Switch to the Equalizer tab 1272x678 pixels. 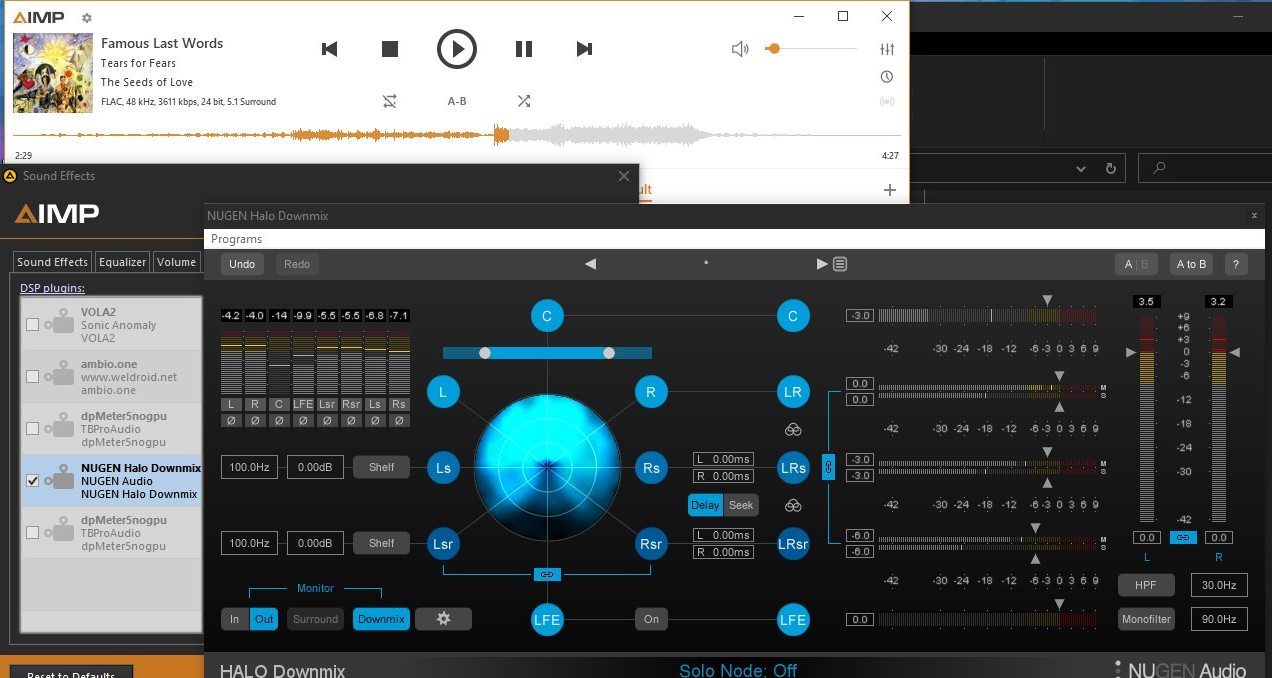(x=122, y=262)
